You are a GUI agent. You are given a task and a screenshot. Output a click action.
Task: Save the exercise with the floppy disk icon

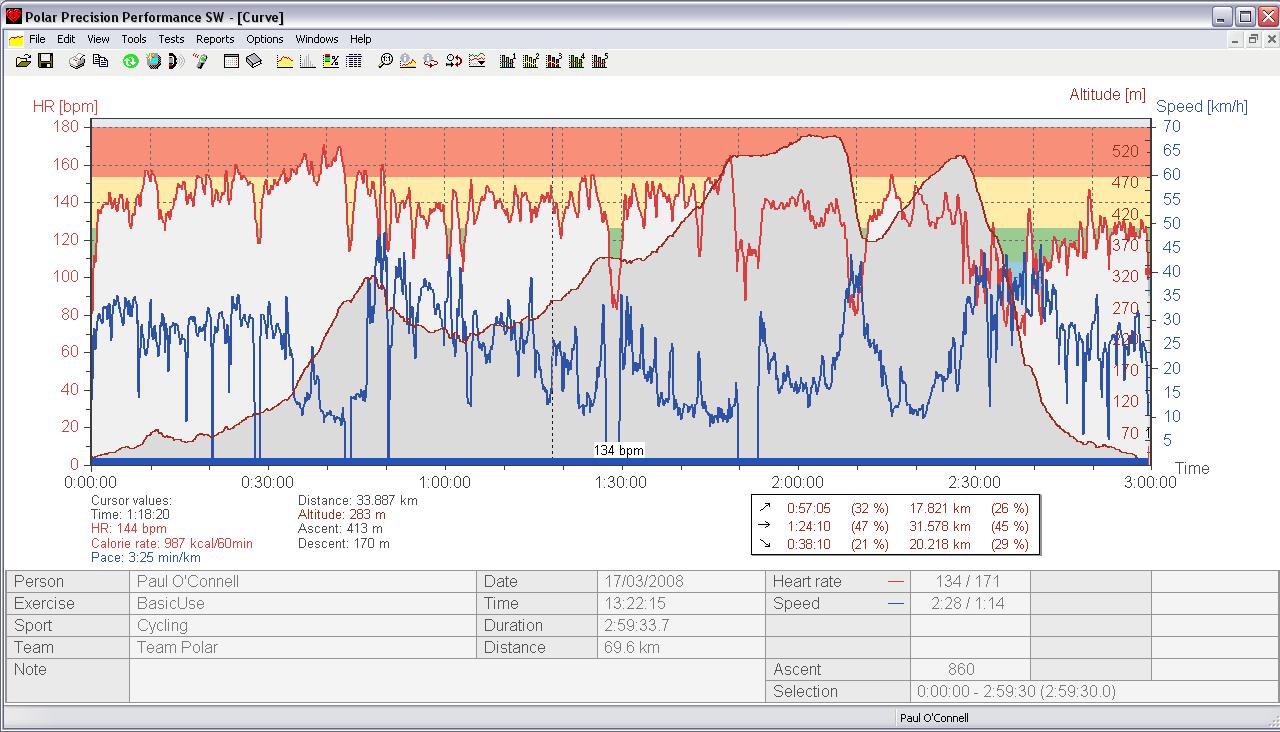tap(45, 61)
